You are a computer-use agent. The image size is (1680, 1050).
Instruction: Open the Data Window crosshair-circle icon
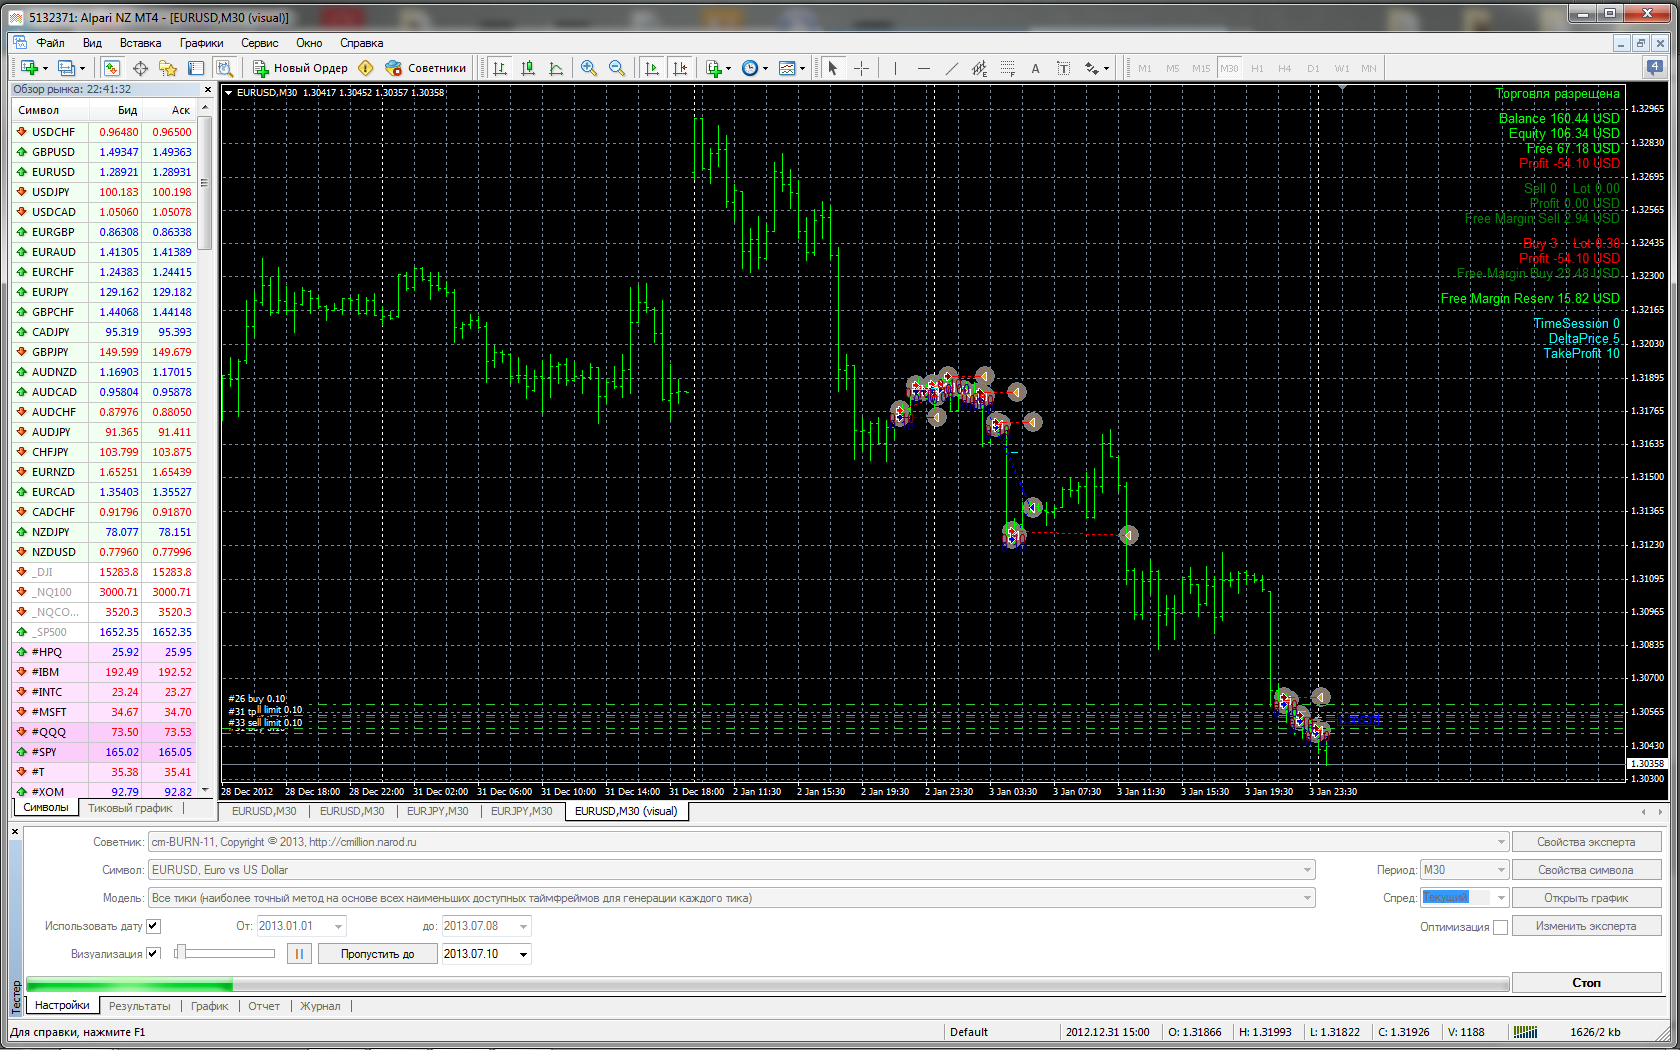pyautogui.click(x=140, y=68)
